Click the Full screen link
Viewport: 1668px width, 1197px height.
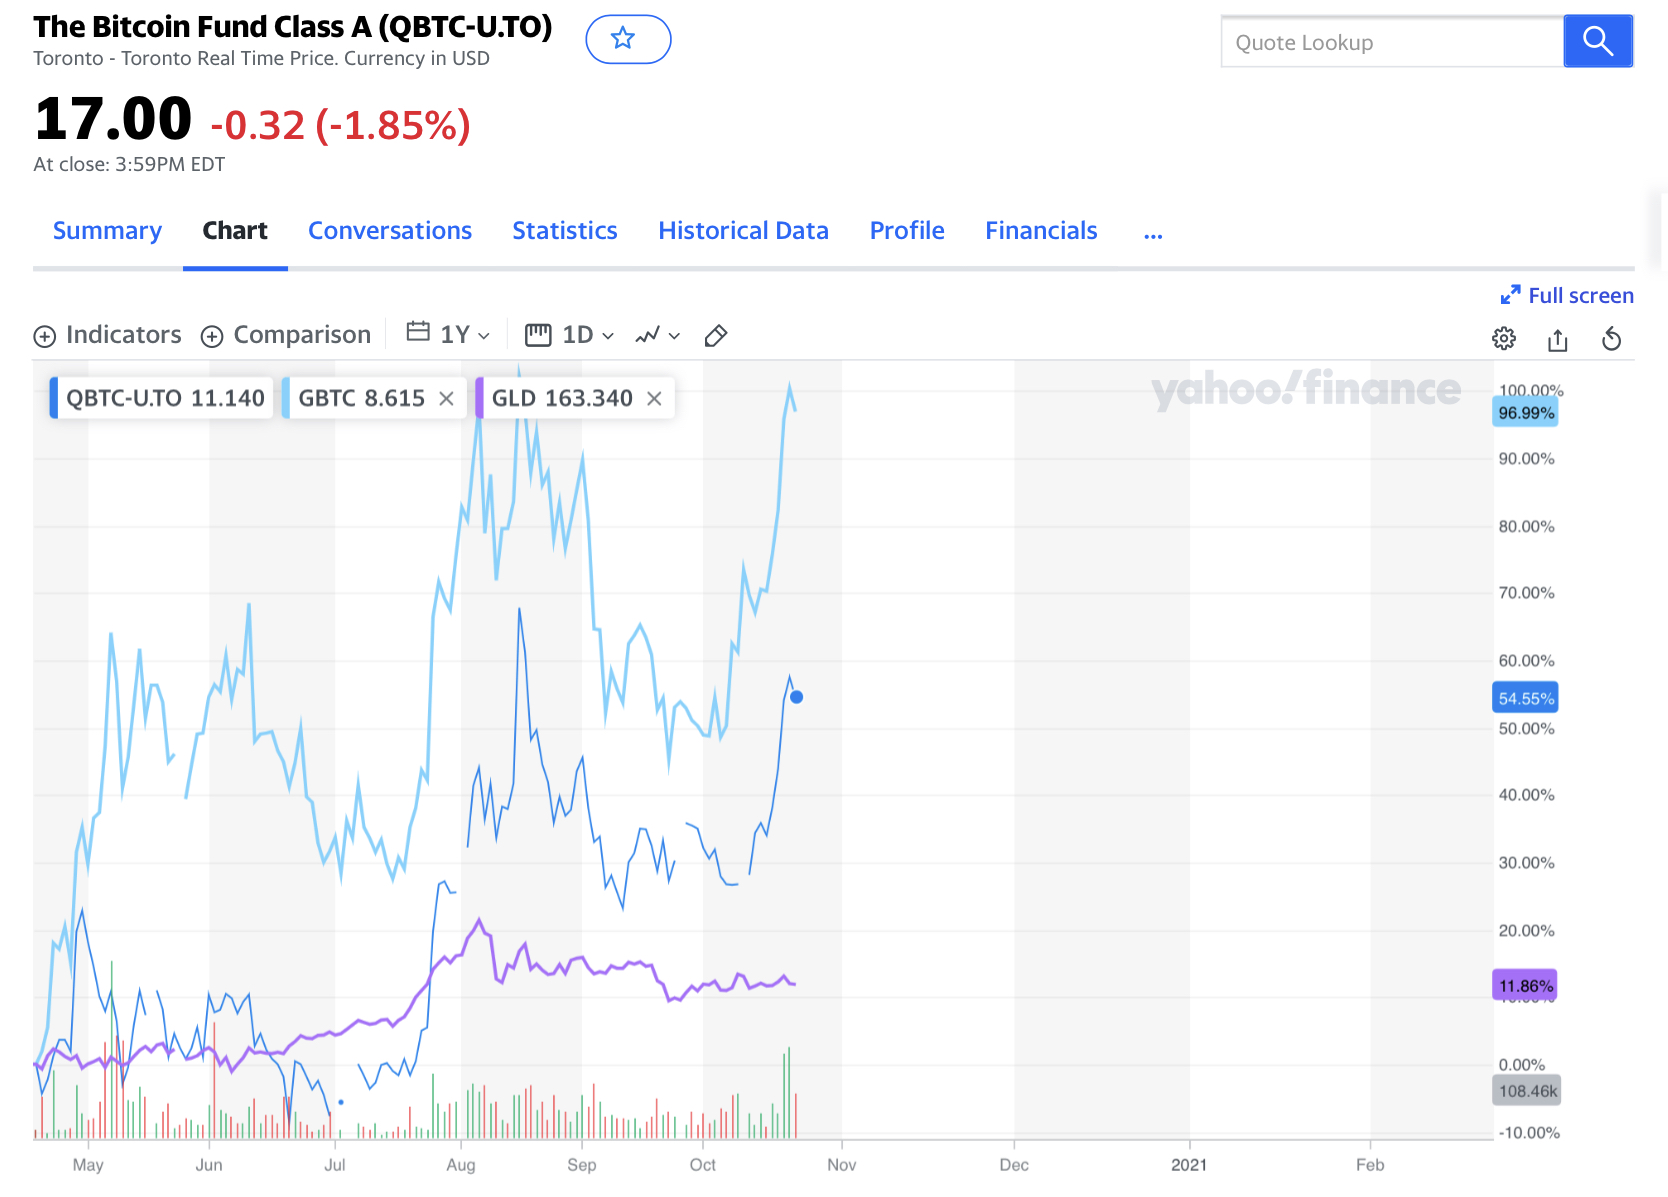(x=1567, y=296)
